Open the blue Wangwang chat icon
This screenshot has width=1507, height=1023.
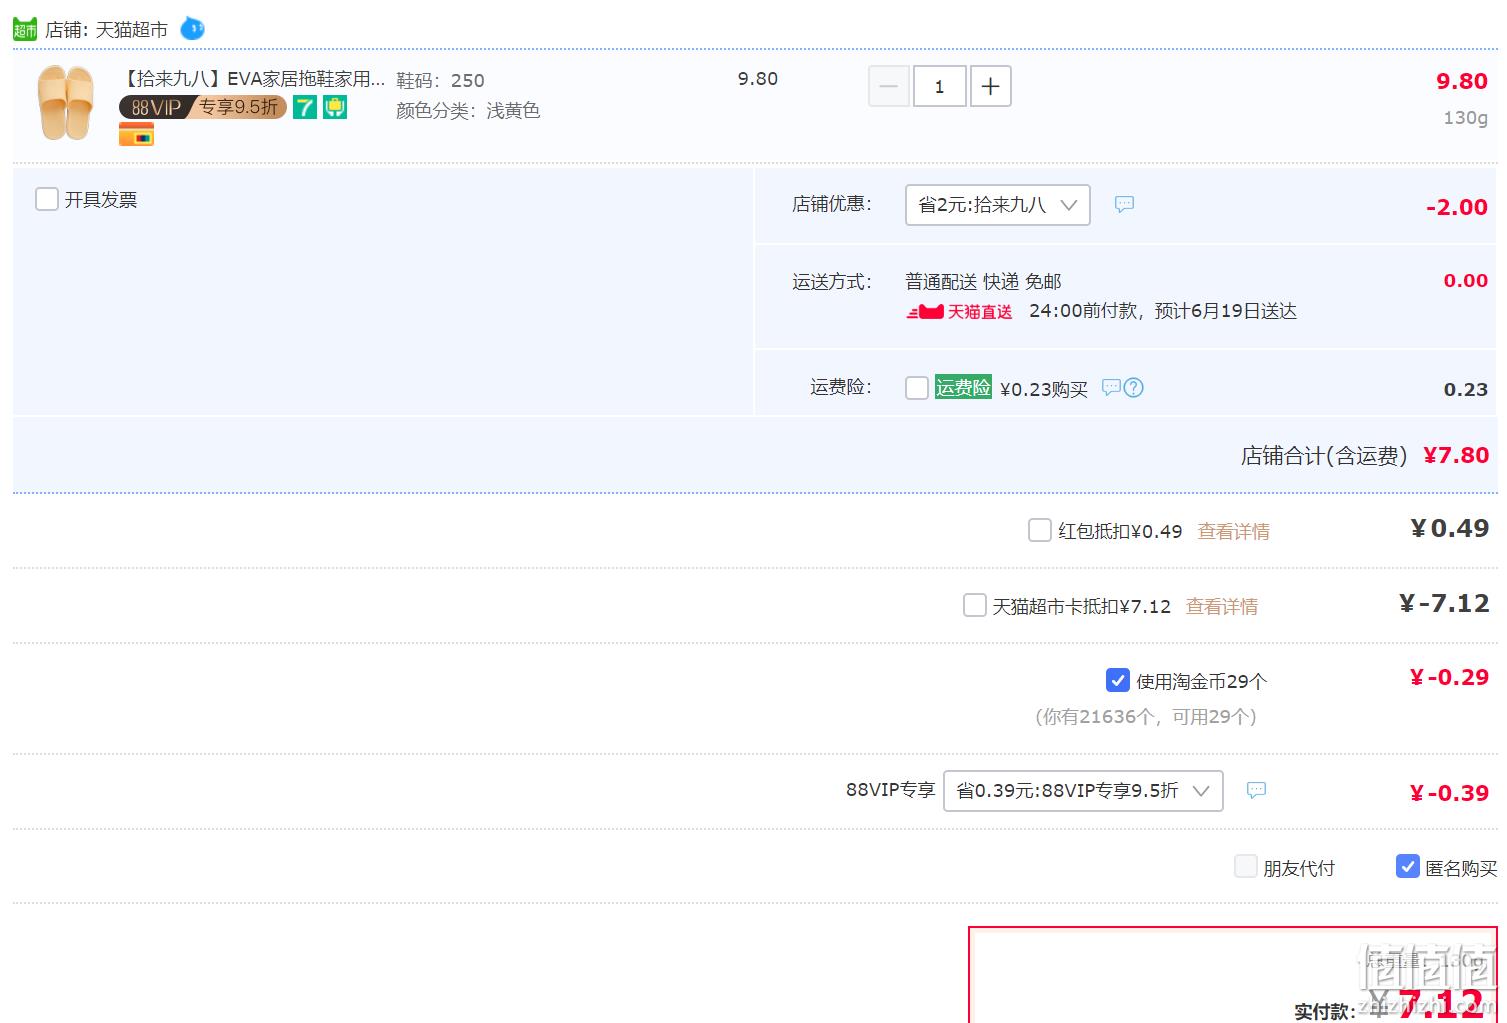[x=192, y=29]
